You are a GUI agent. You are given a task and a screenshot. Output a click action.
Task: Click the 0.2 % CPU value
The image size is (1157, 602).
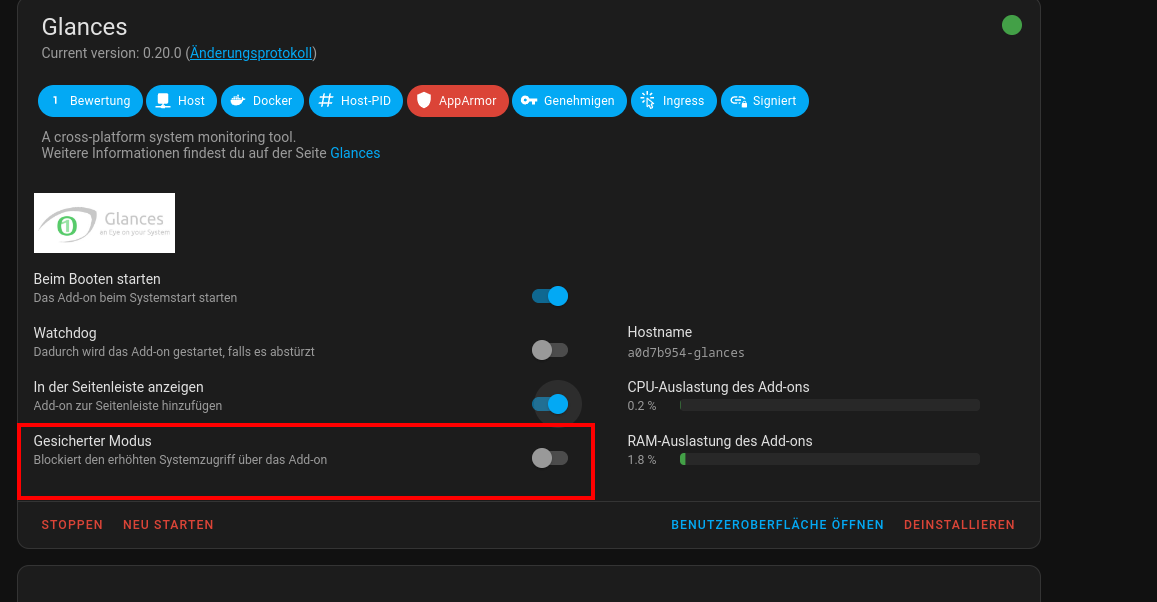point(641,406)
